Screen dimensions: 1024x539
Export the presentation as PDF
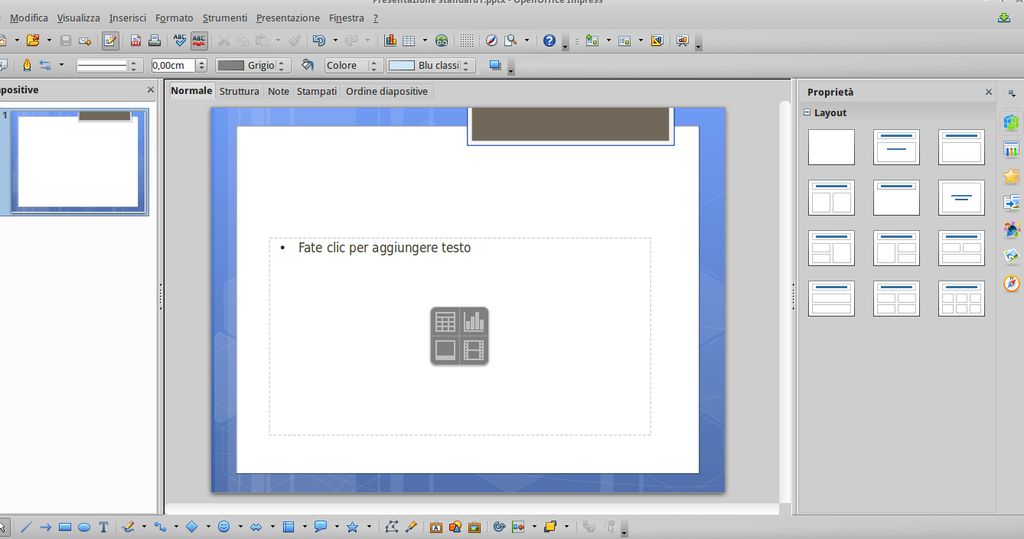[135, 41]
